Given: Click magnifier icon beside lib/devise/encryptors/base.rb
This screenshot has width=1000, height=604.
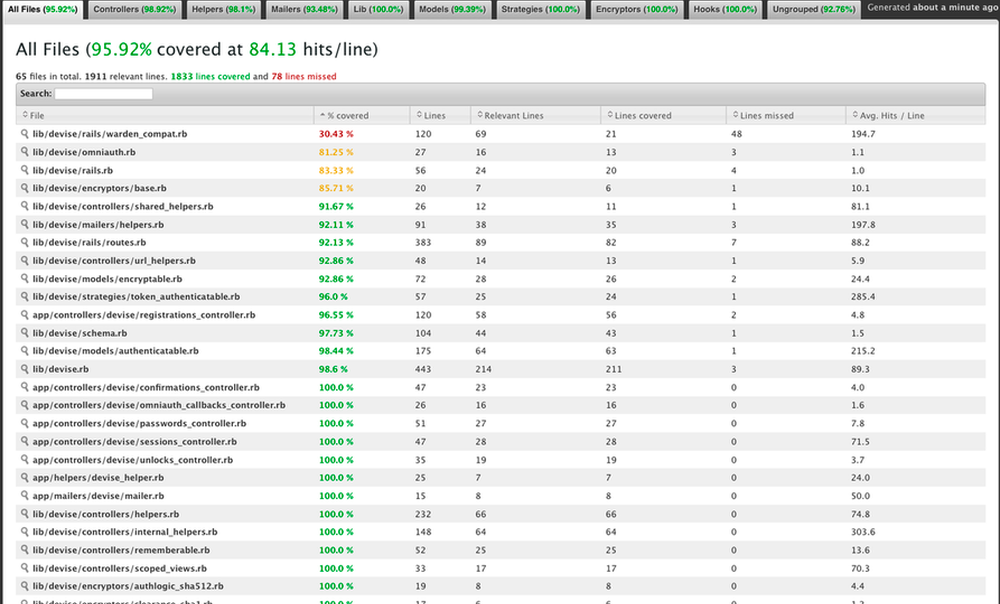Looking at the screenshot, I should coord(25,188).
